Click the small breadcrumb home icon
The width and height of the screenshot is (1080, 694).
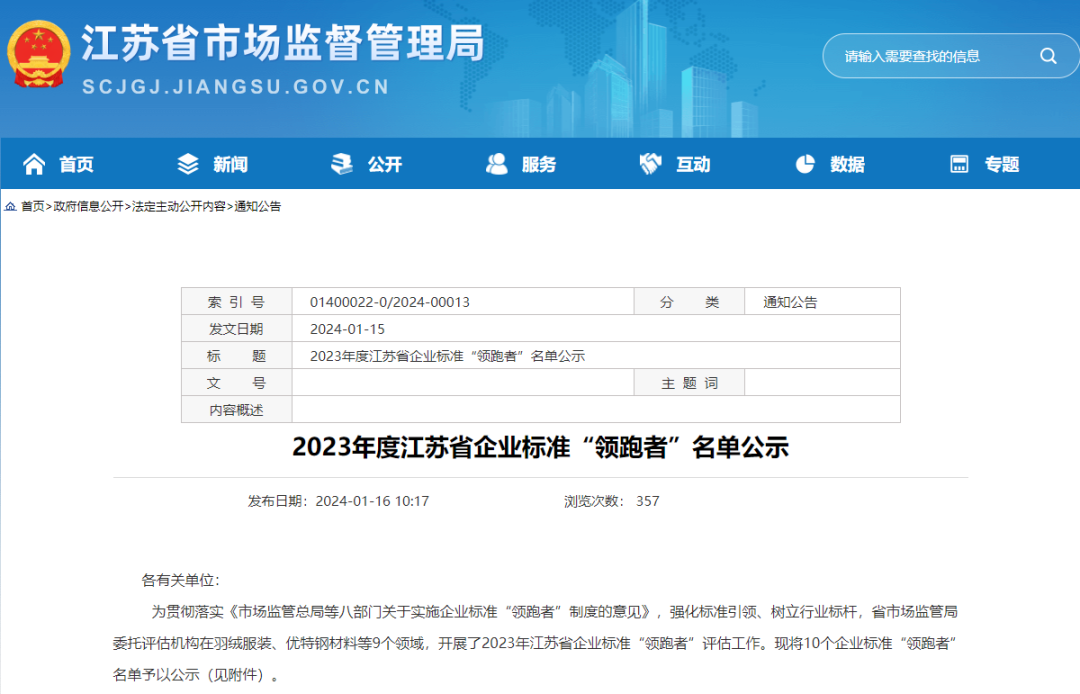pyautogui.click(x=11, y=207)
